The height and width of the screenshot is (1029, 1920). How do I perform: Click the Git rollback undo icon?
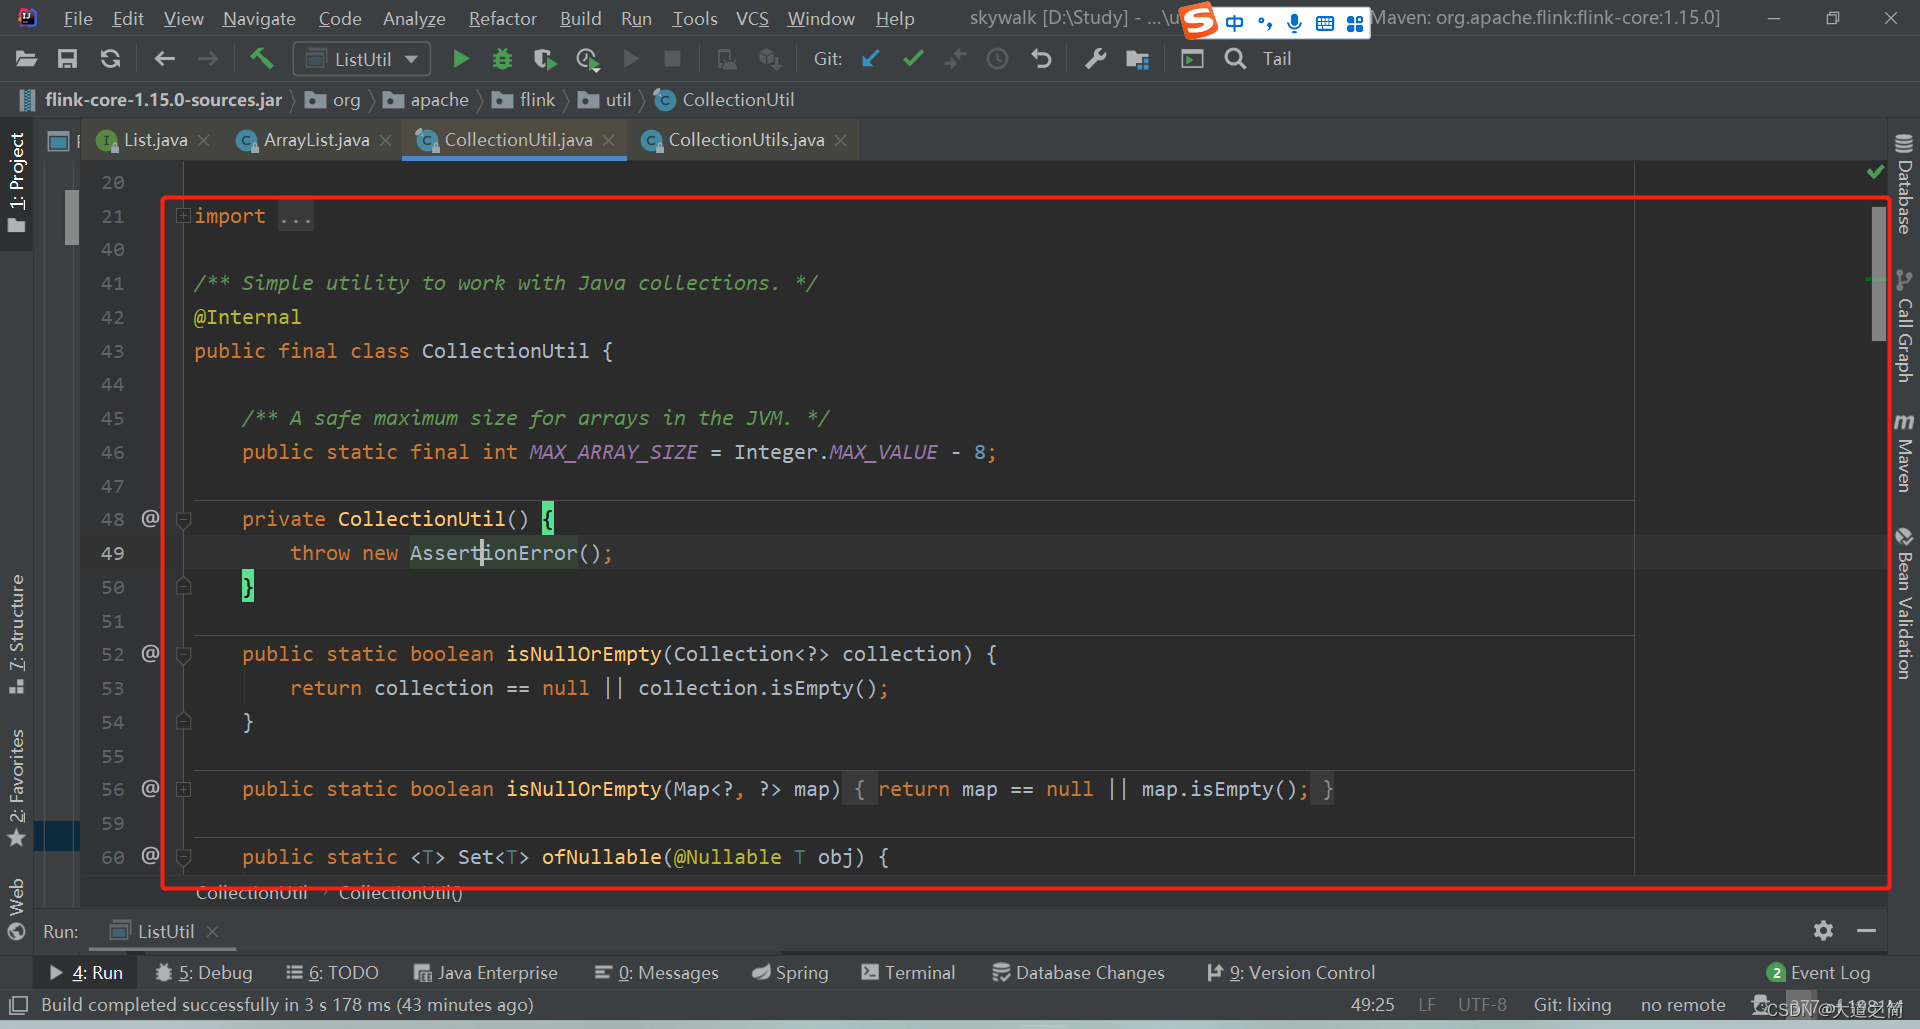[x=1041, y=59]
